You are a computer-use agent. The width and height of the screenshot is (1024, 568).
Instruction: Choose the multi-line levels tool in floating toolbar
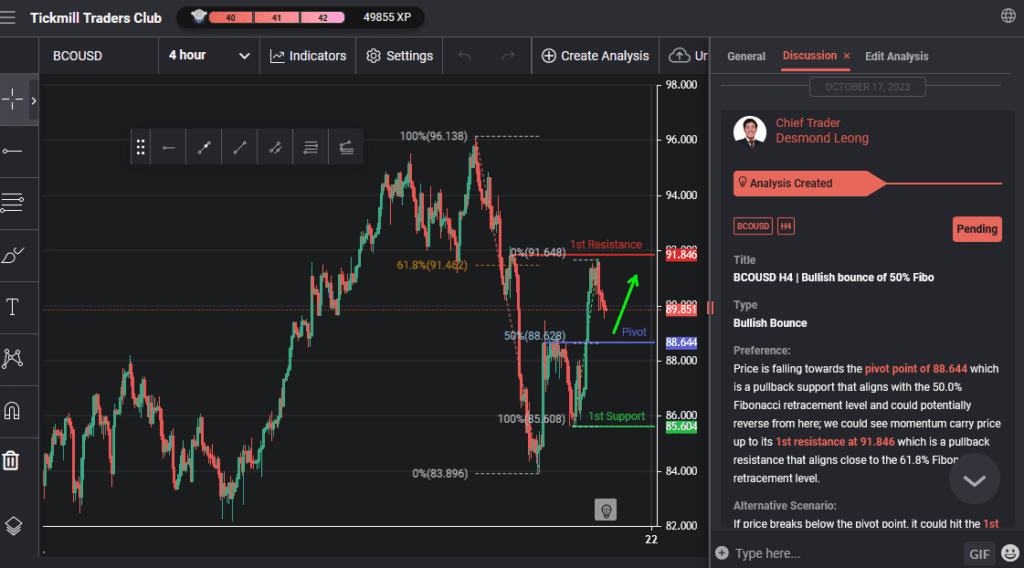pos(311,148)
